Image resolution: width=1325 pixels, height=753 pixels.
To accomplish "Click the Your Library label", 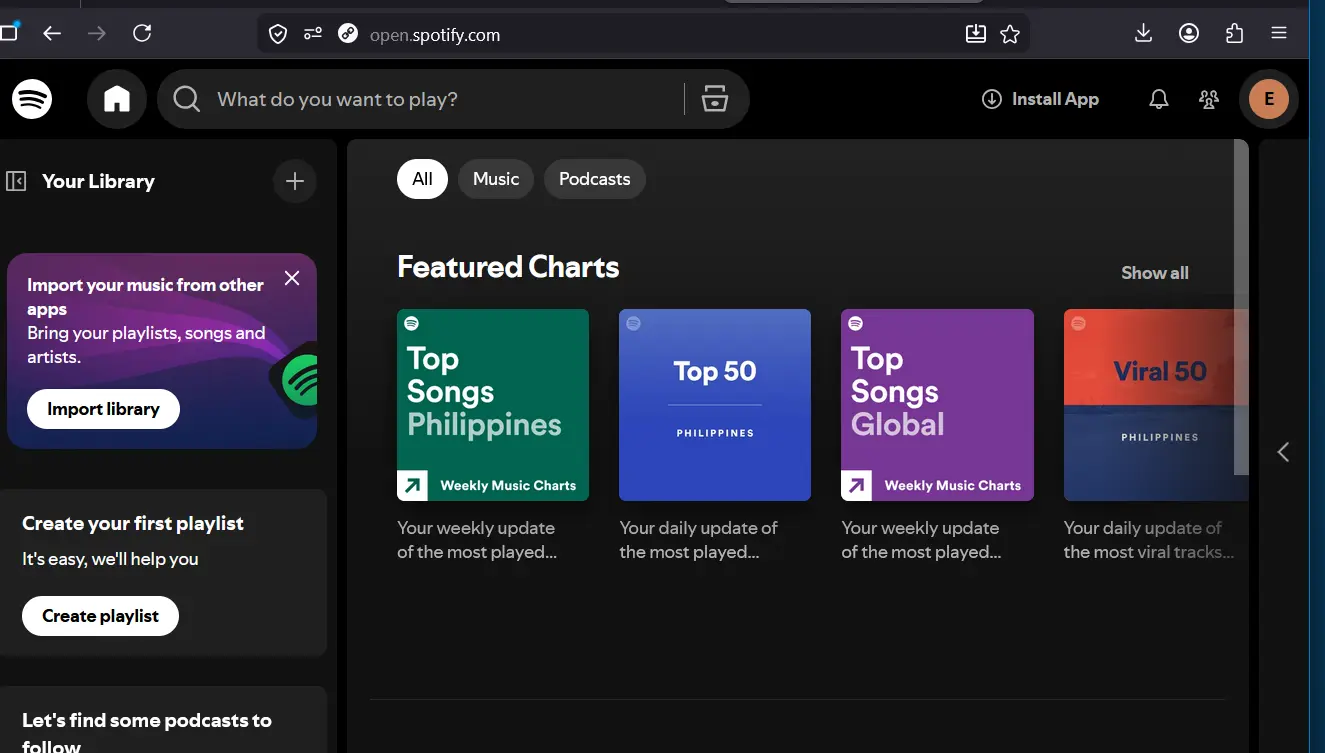I will tap(98, 181).
